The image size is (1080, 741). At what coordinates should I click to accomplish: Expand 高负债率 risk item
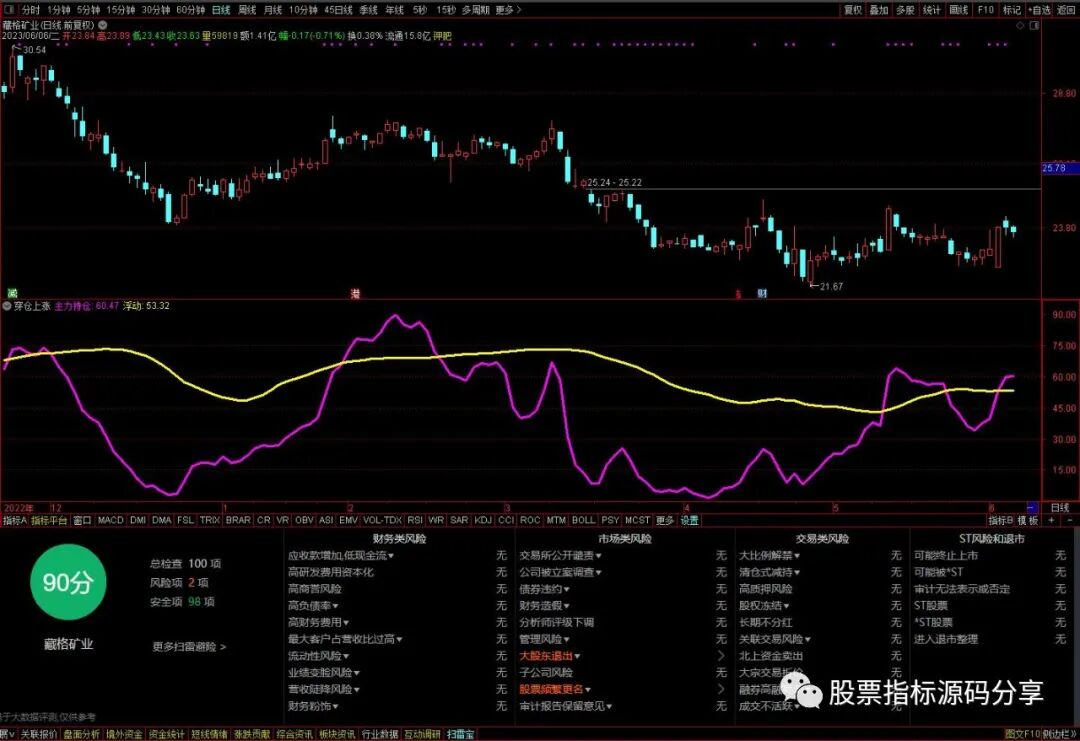(x=313, y=605)
